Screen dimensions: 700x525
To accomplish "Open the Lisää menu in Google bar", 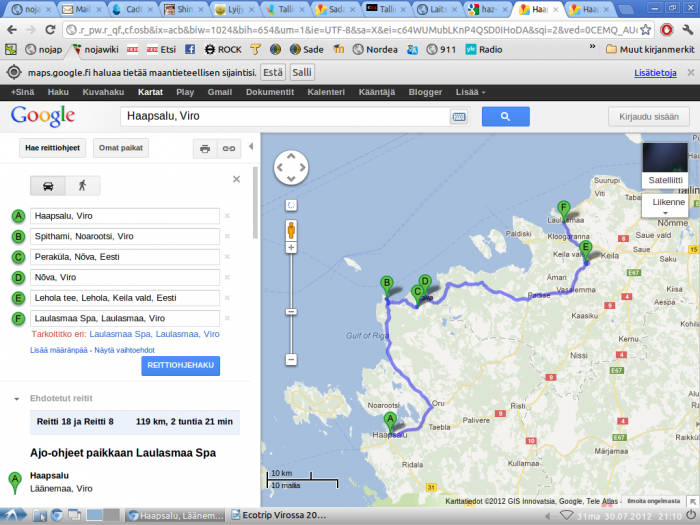I will 470,92.
